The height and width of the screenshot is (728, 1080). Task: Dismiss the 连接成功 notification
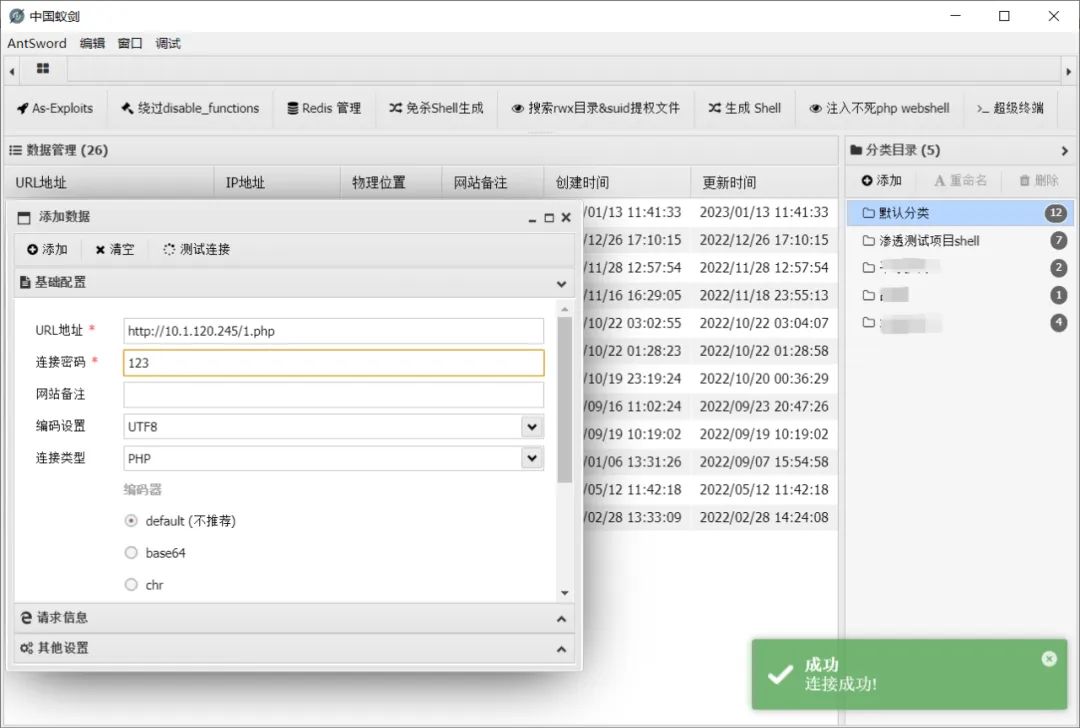1048,659
